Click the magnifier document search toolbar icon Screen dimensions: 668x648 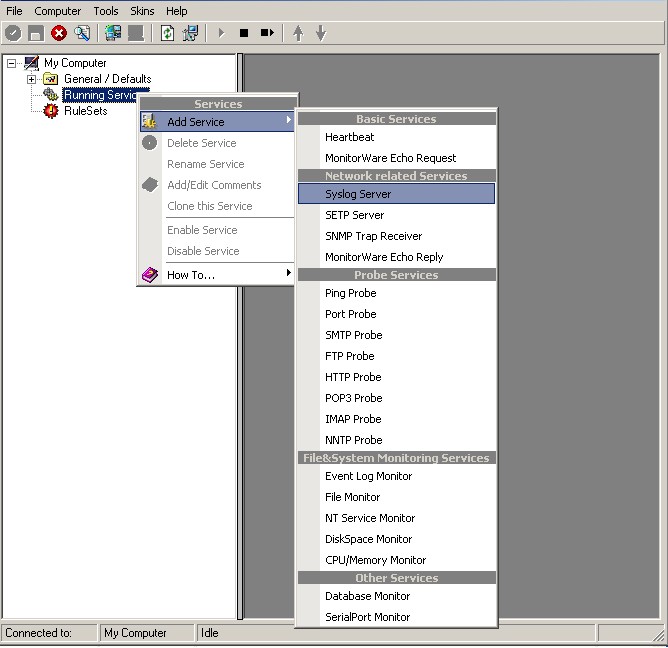point(82,33)
